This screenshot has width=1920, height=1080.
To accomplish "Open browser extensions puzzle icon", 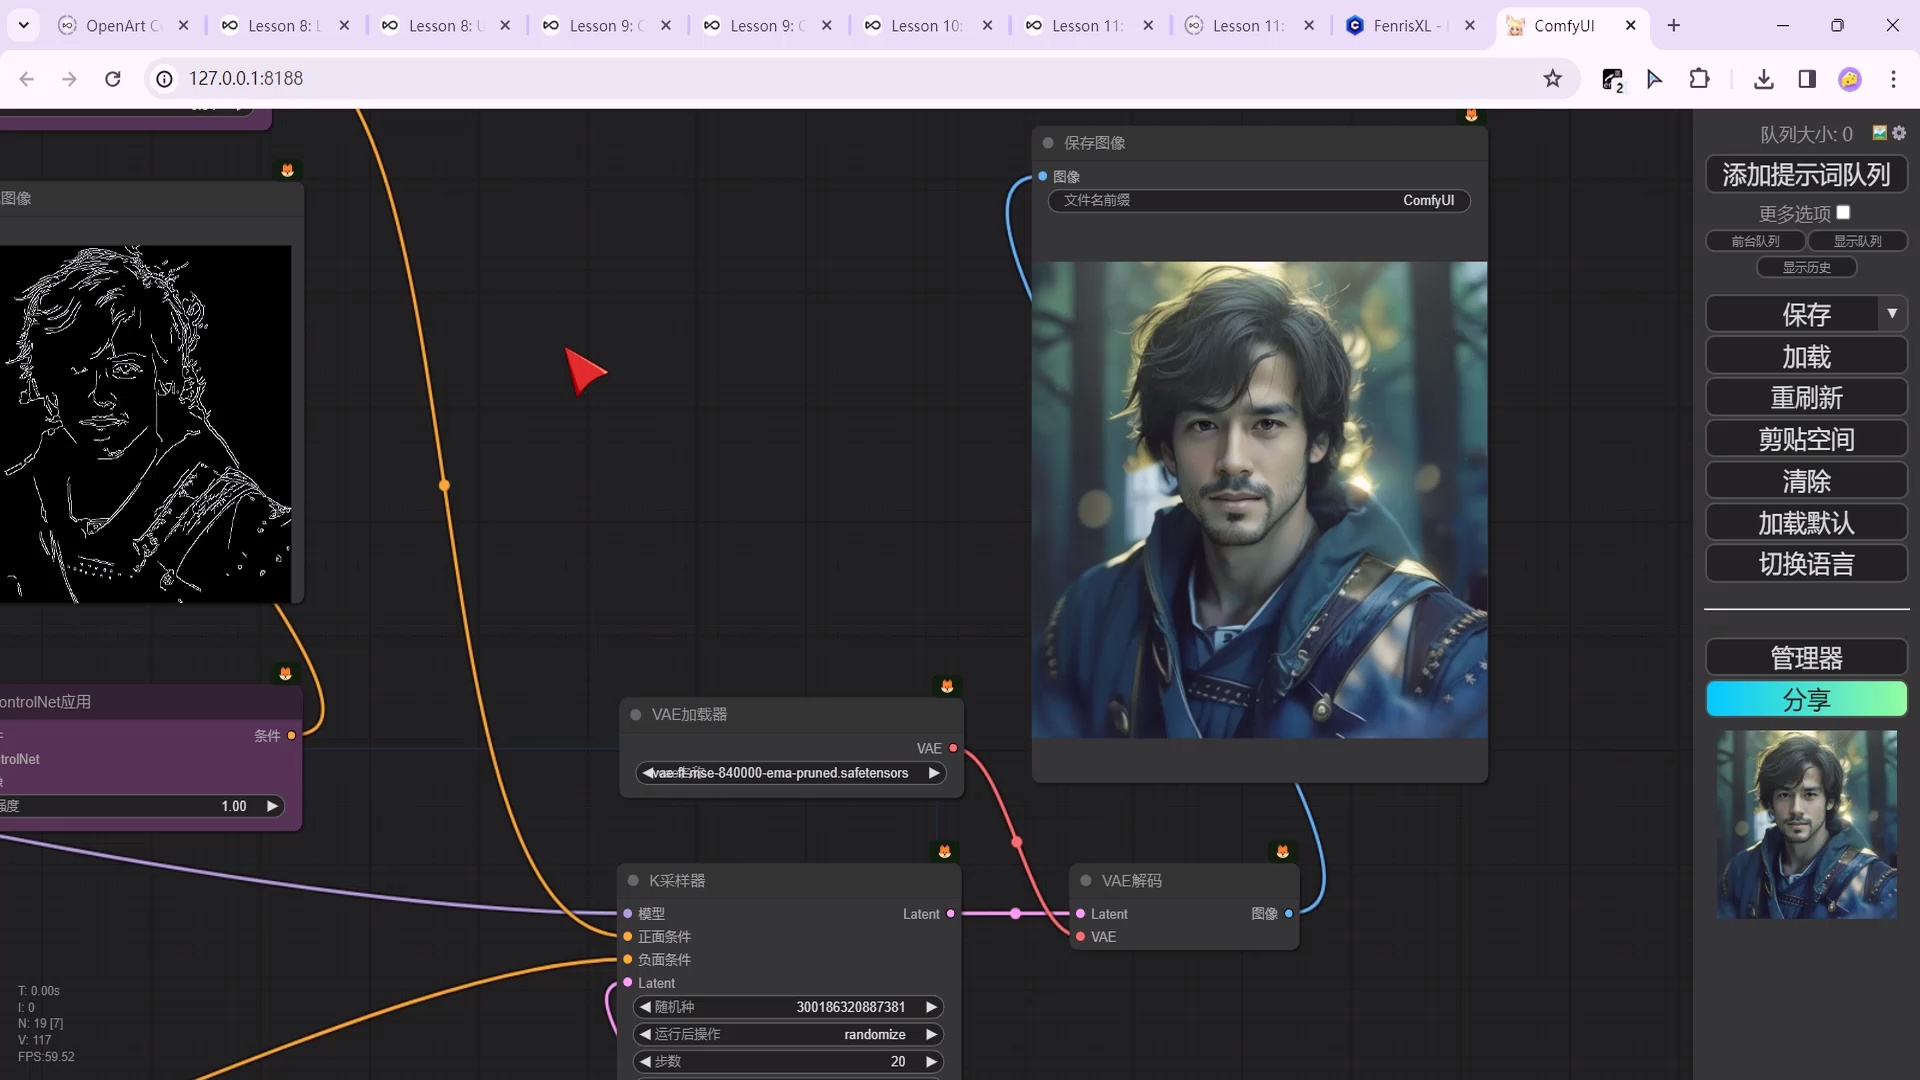I will 1699,78.
